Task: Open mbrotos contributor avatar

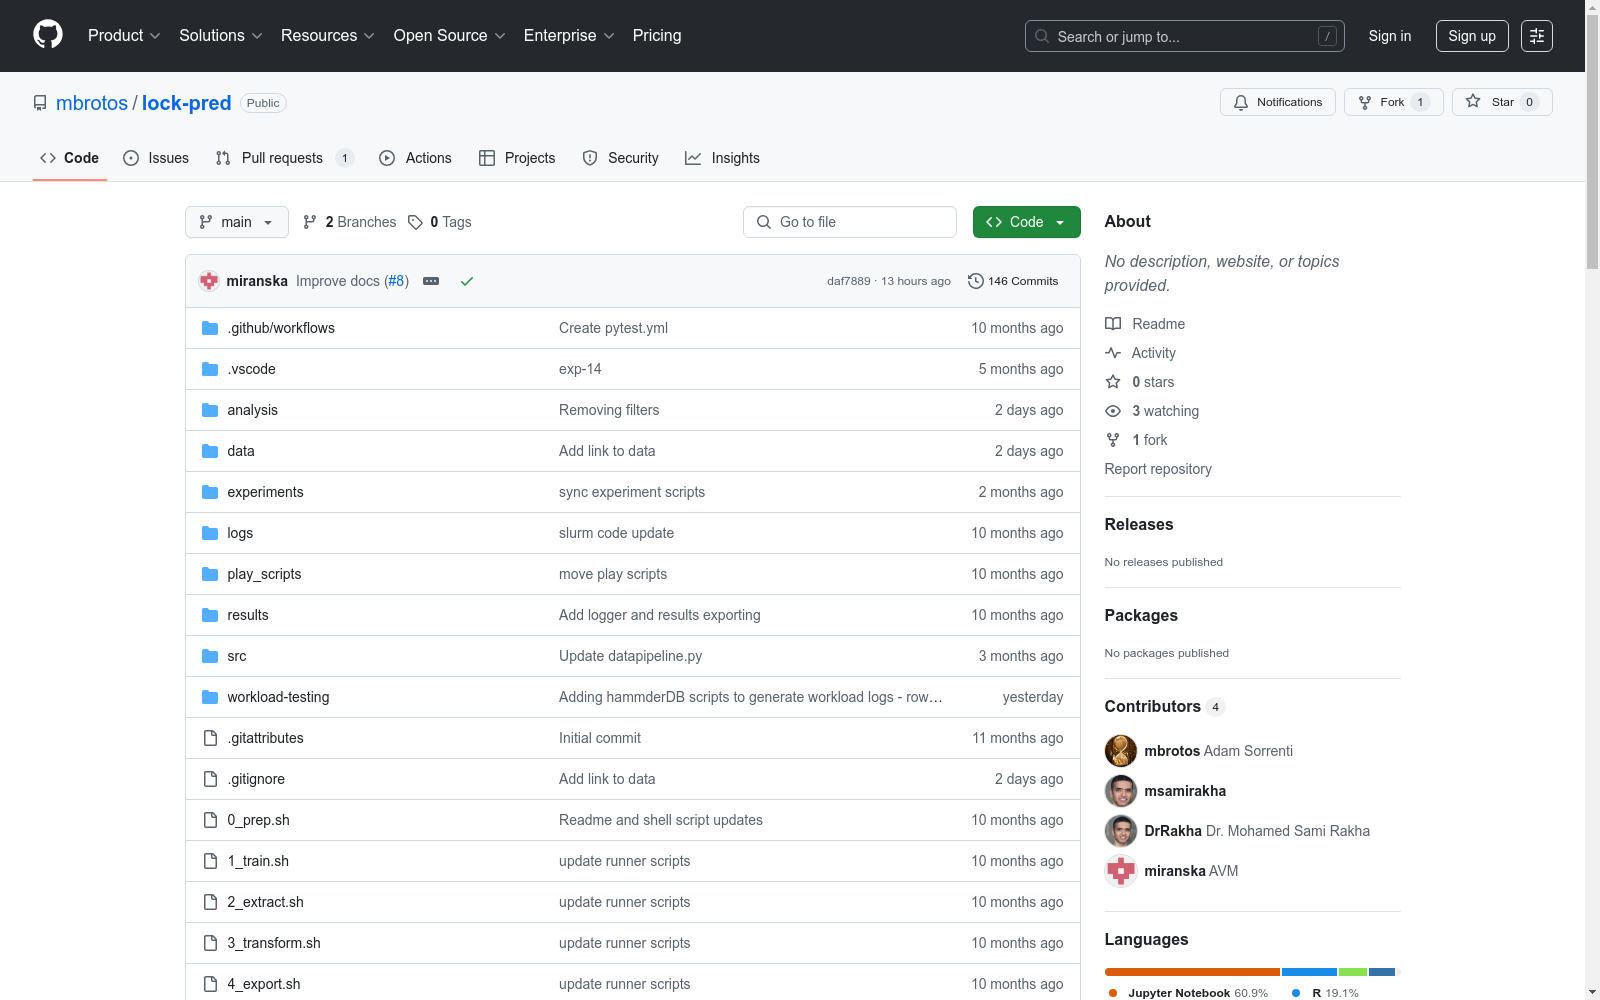Action: [x=1121, y=751]
